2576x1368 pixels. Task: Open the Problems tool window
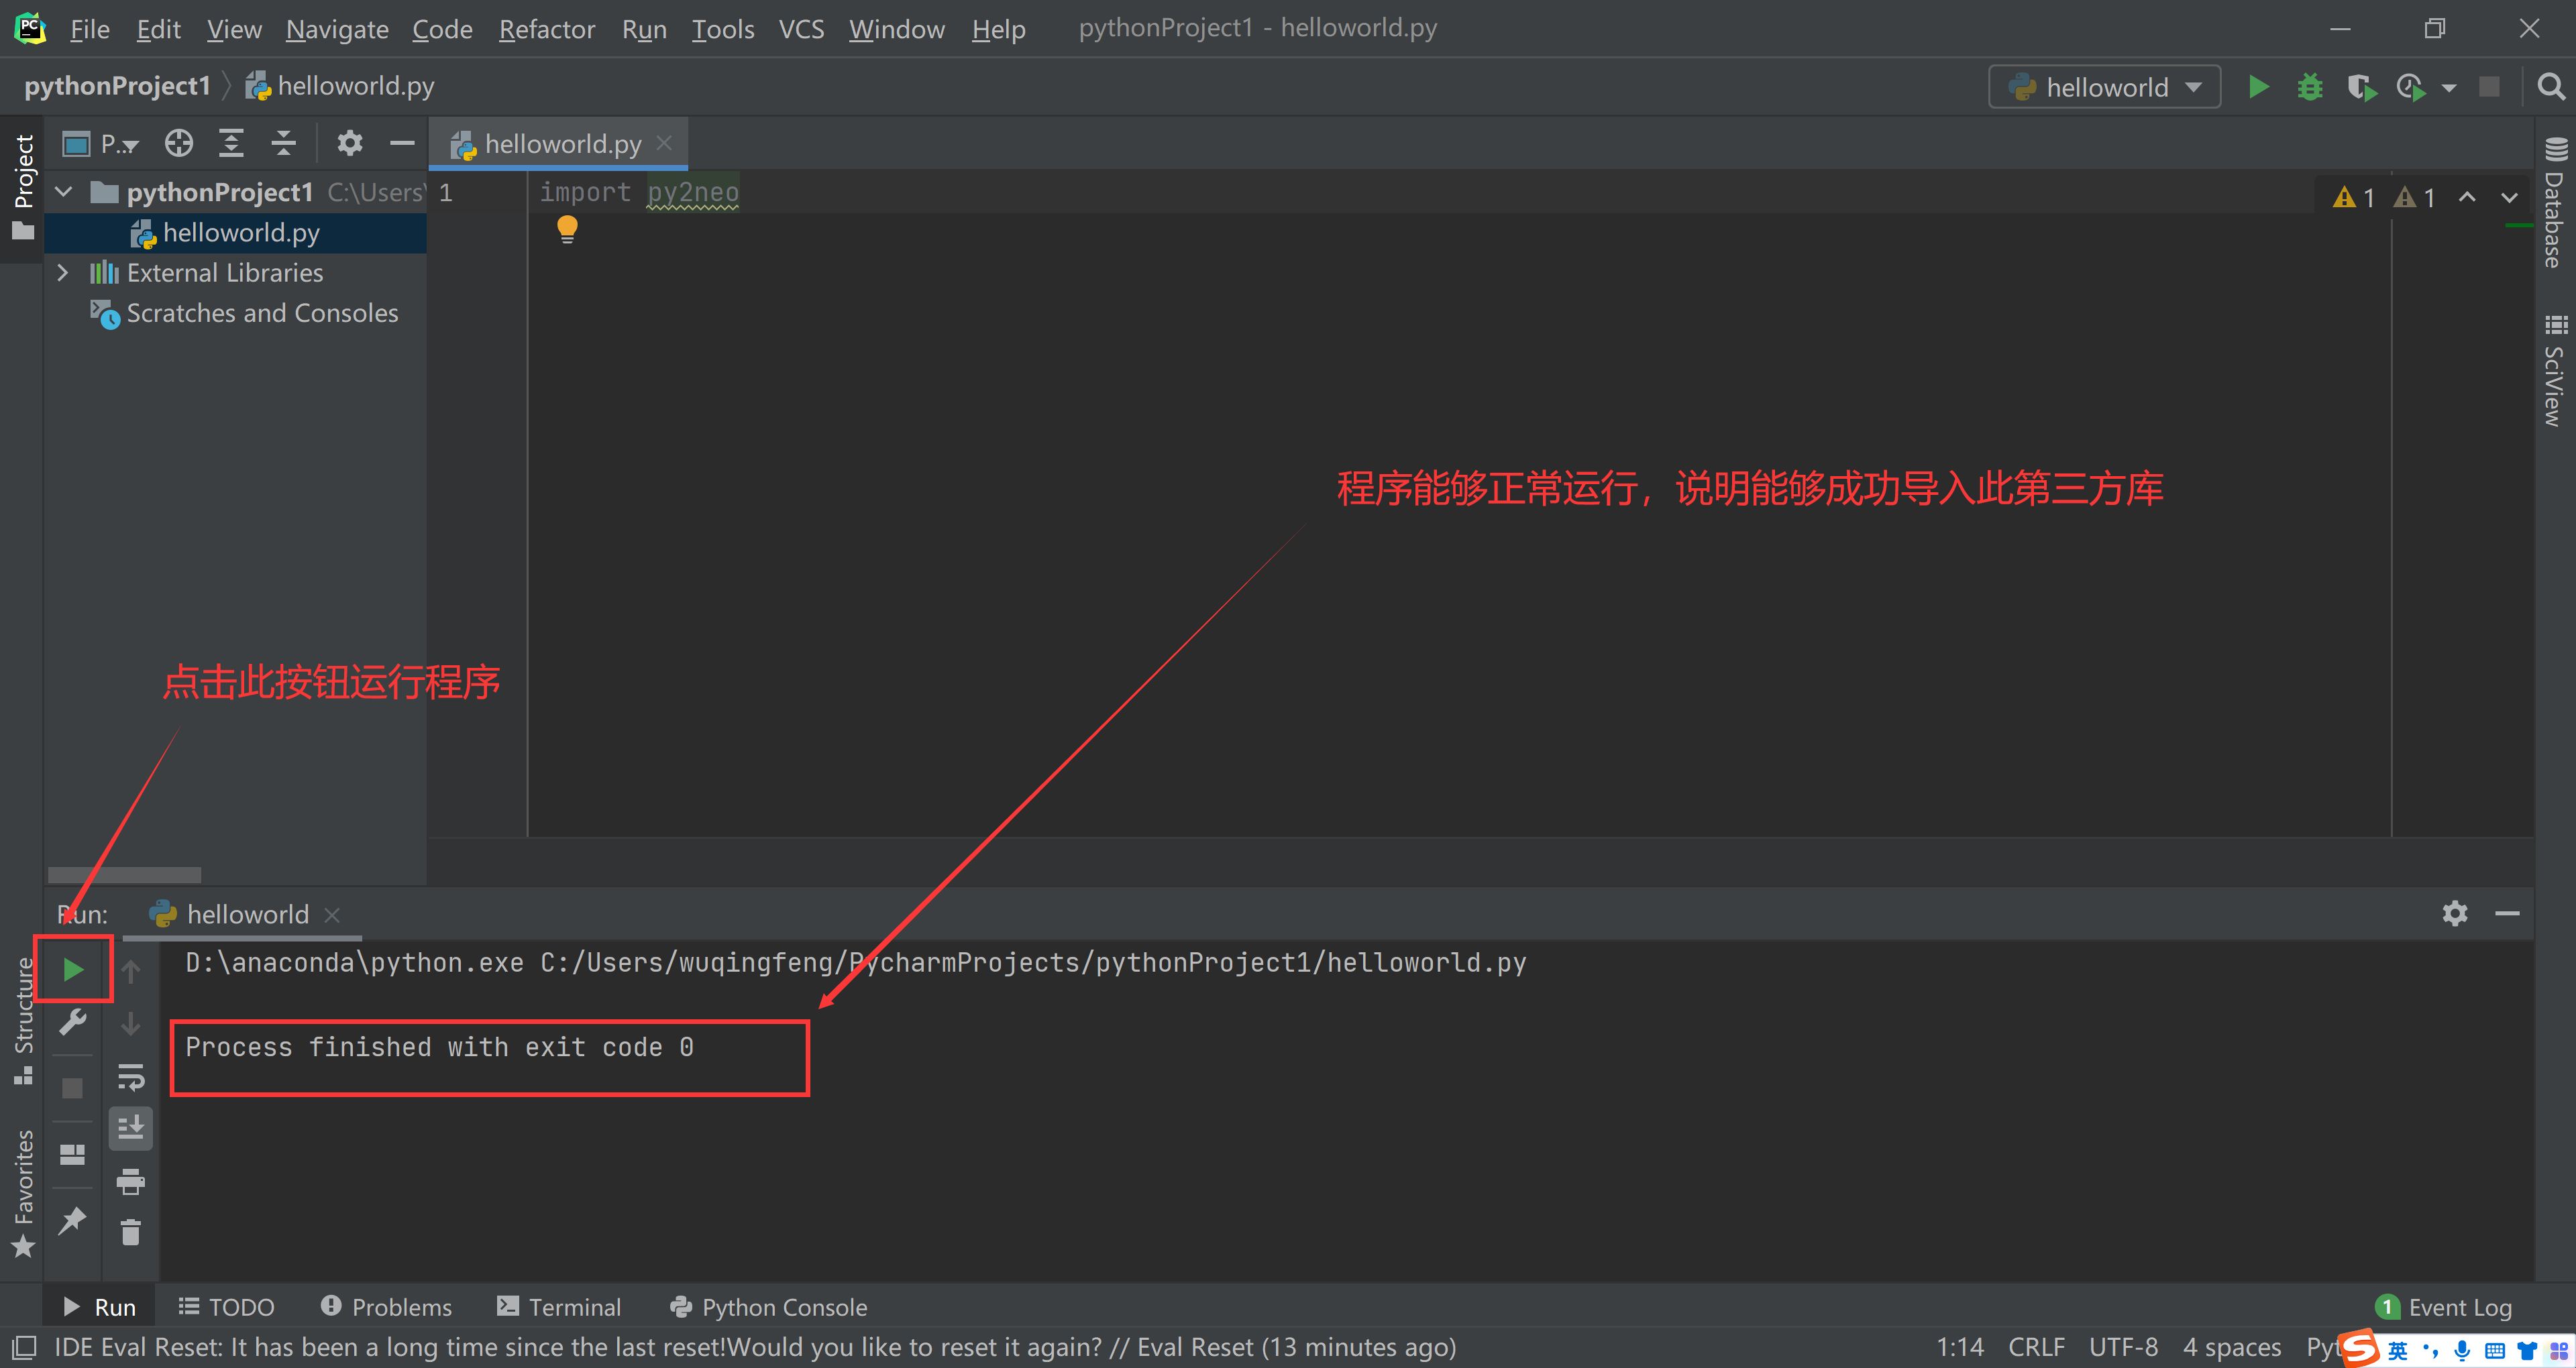pyautogui.click(x=386, y=1306)
